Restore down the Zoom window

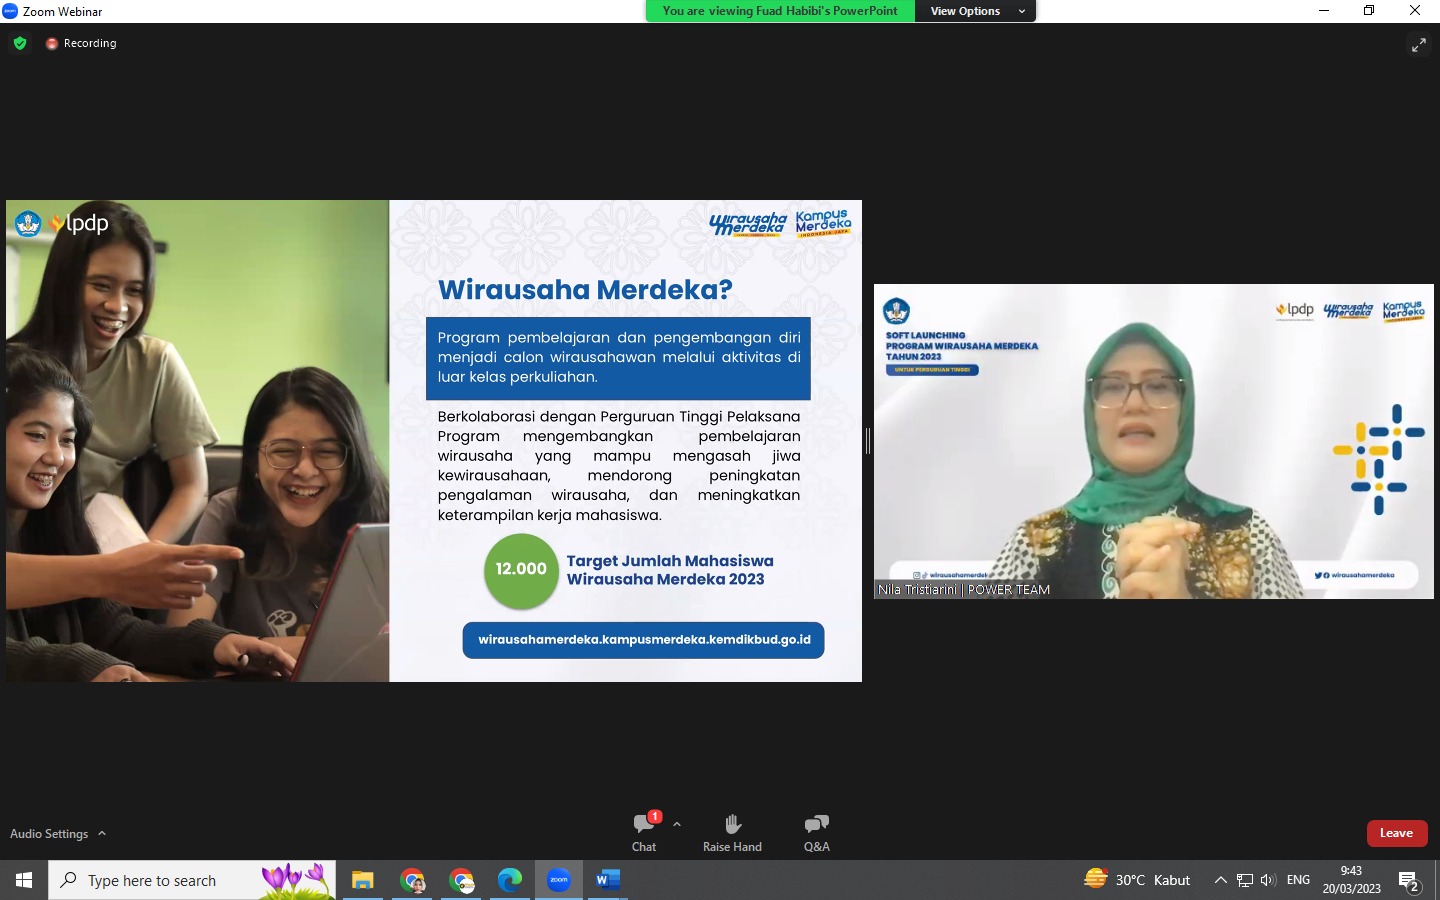pos(1369,11)
